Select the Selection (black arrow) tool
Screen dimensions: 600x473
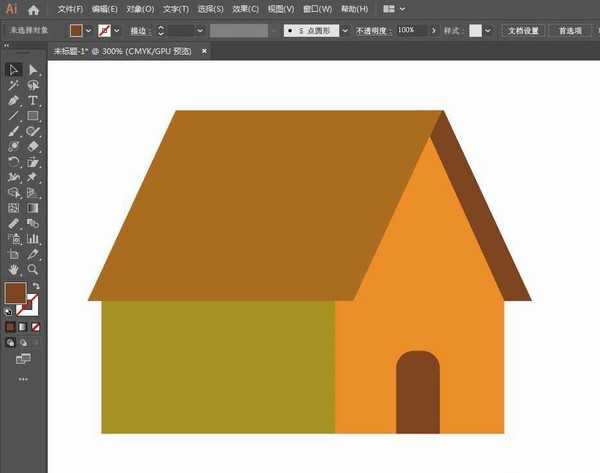[14, 70]
